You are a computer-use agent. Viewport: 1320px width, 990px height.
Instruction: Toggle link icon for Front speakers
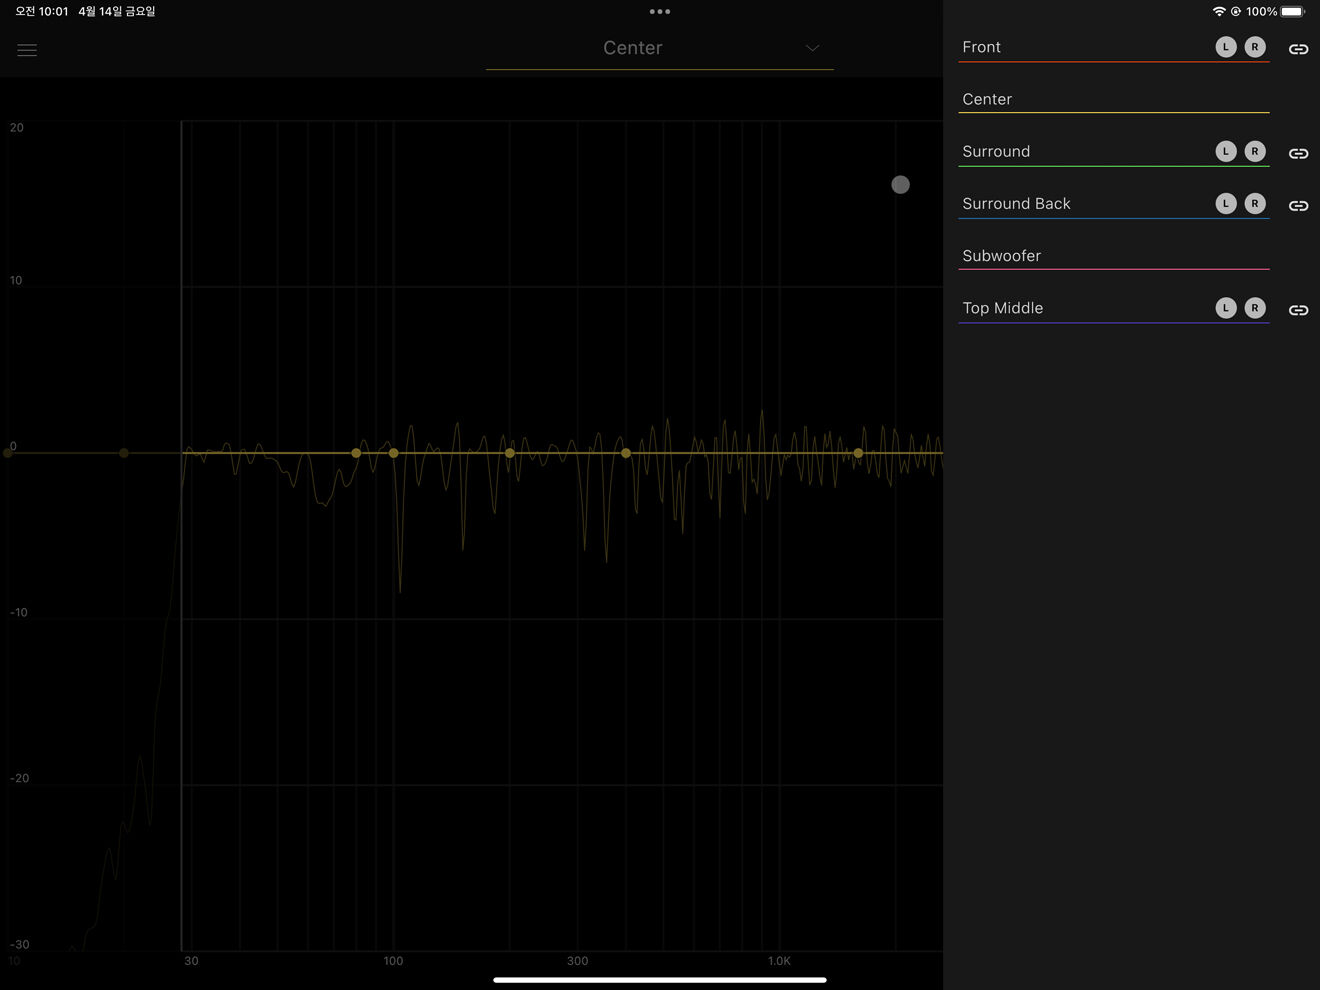[1298, 49]
